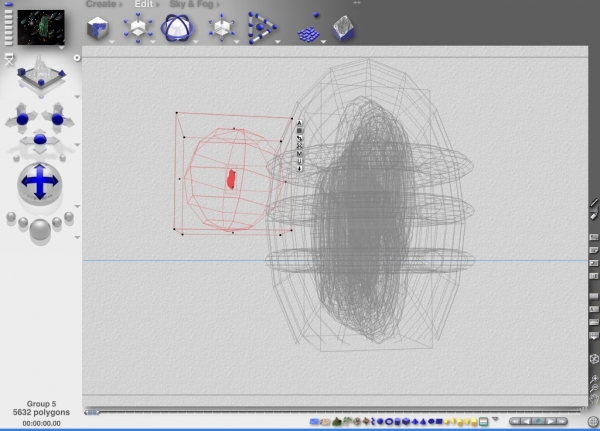Click the pencil marker icon on right edge
The height and width of the screenshot is (431, 600).
click(594, 202)
